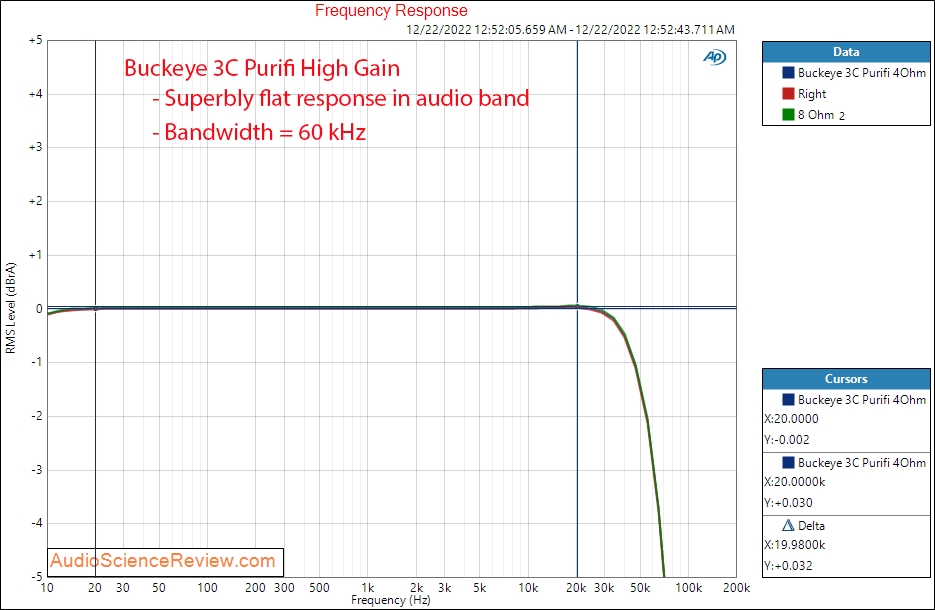Image resolution: width=935 pixels, height=610 pixels.
Task: Click the '-1' tick on the level axis
Action: pyautogui.click(x=37, y=363)
